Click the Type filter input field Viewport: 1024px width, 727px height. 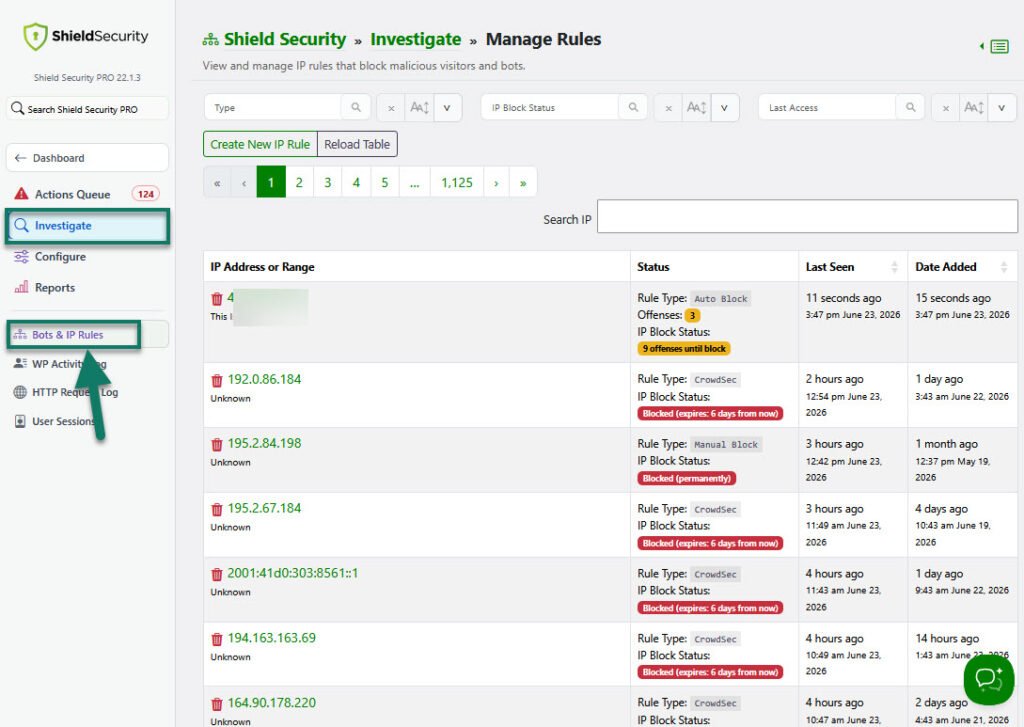tap(273, 107)
